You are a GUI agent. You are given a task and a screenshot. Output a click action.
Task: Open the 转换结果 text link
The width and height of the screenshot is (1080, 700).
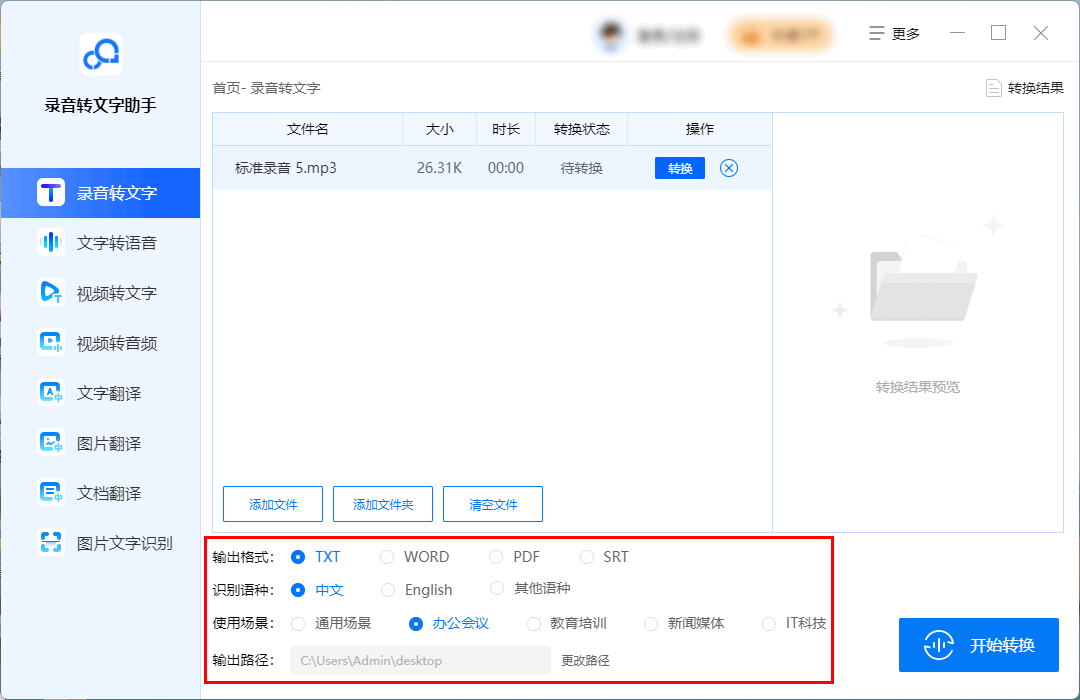coord(1035,88)
